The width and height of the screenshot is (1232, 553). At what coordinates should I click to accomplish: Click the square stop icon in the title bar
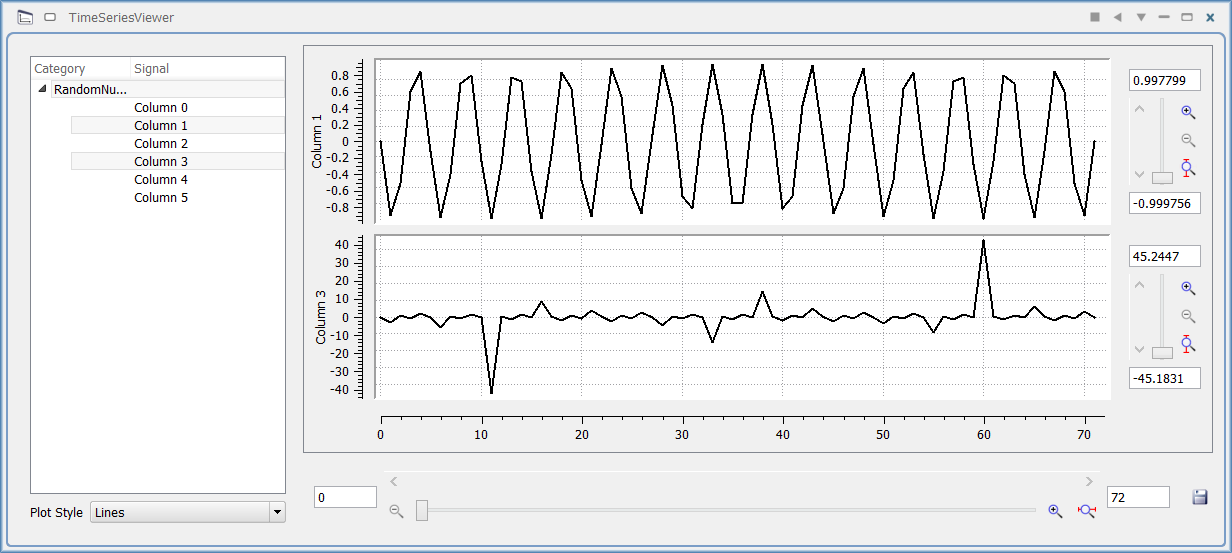click(1095, 17)
